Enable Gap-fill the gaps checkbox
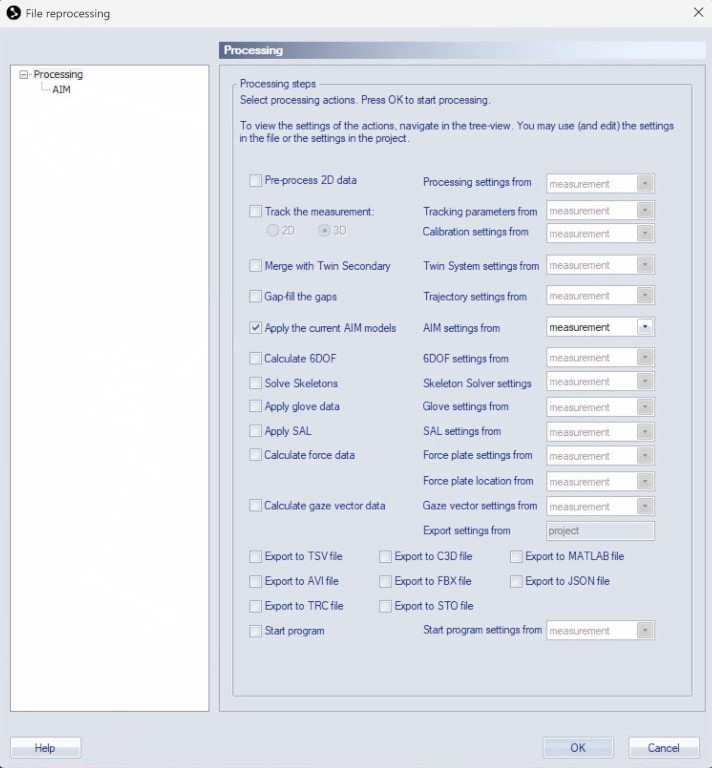Viewport: 712px width, 768px height. point(255,297)
